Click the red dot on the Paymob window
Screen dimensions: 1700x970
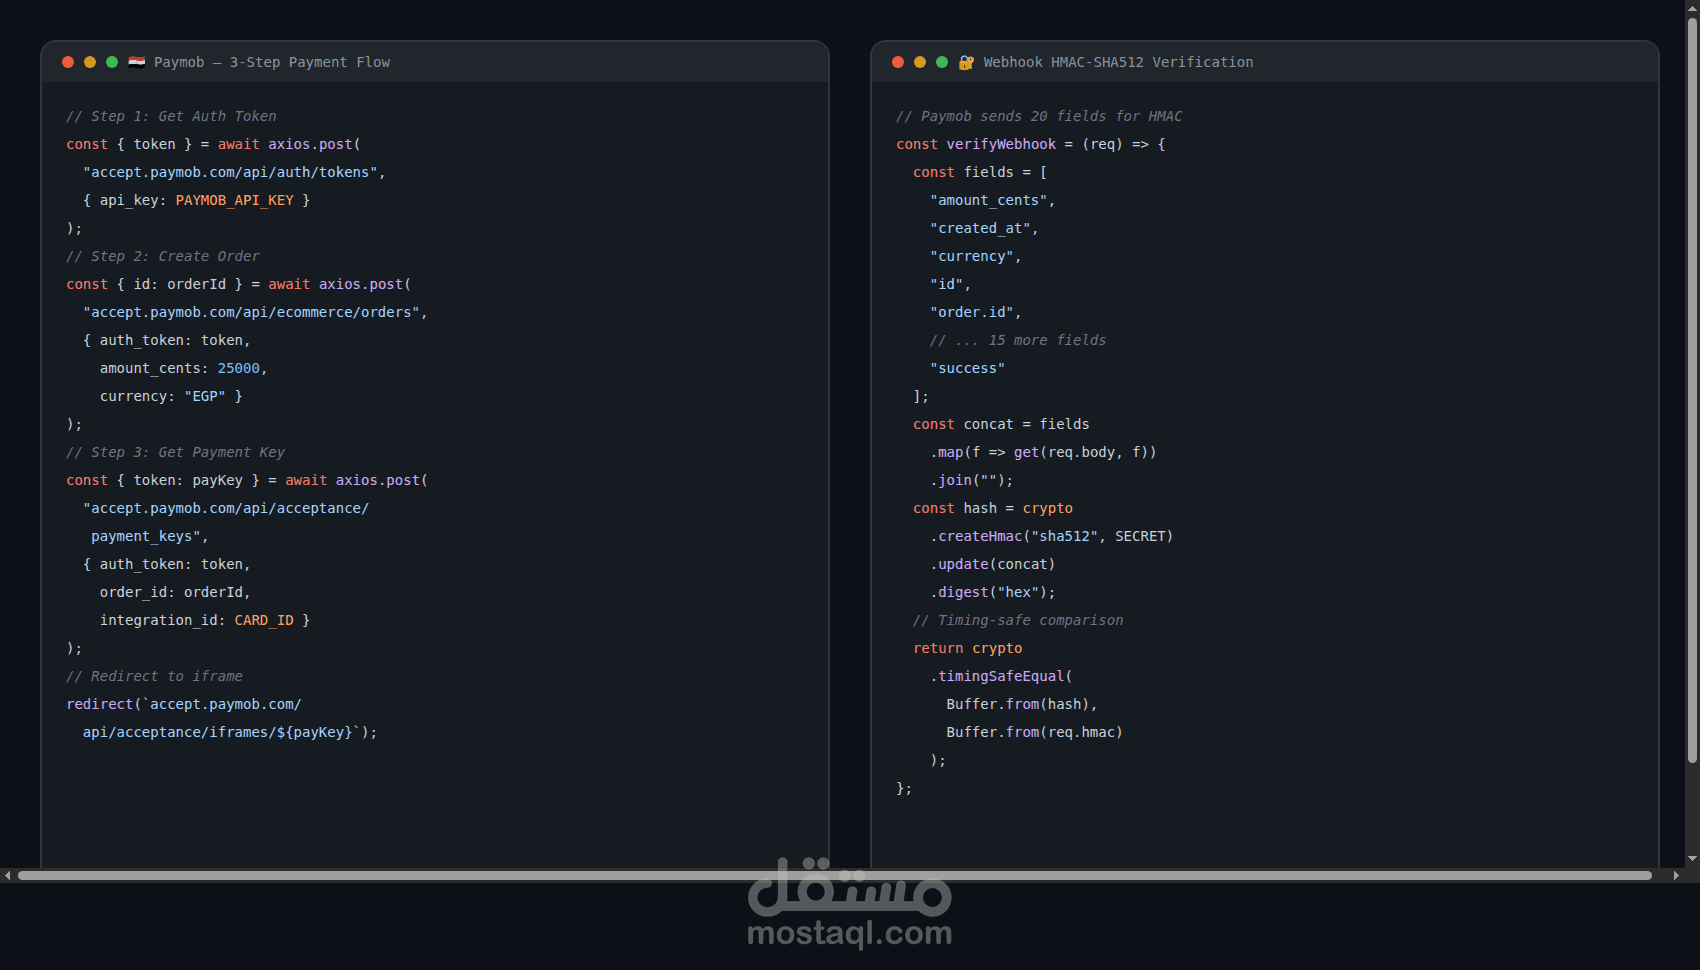(68, 62)
